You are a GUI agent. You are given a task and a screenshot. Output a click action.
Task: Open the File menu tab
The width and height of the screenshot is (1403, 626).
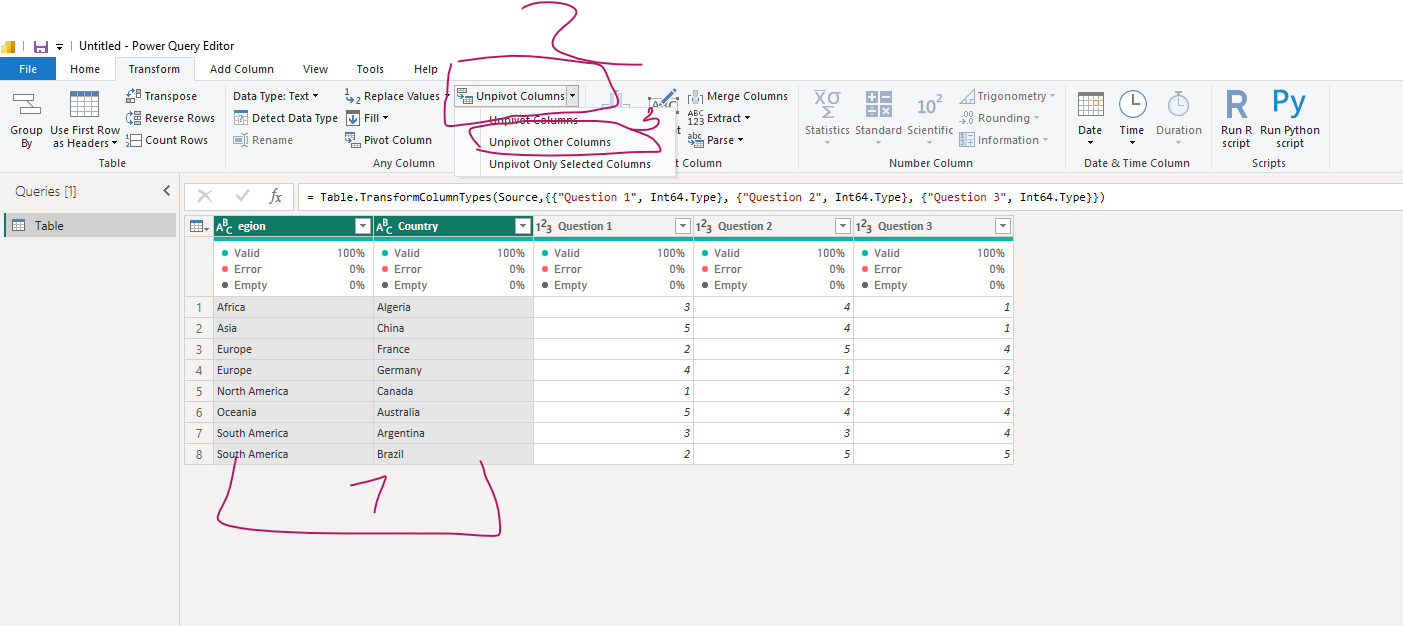point(28,69)
